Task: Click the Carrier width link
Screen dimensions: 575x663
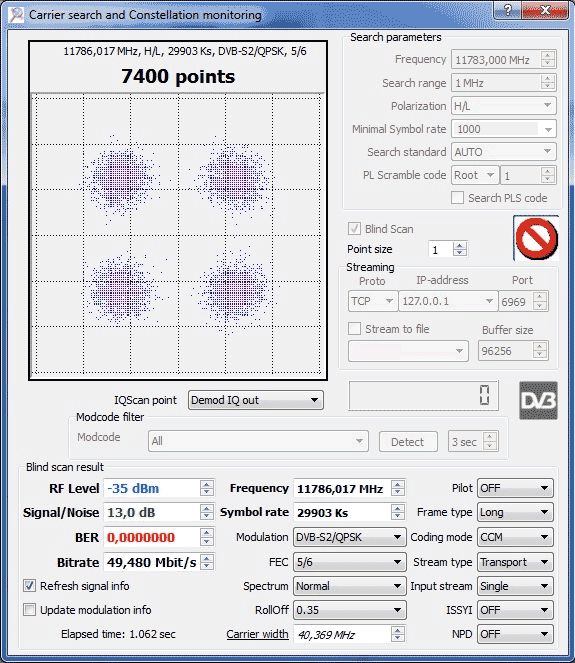Action: pos(257,634)
